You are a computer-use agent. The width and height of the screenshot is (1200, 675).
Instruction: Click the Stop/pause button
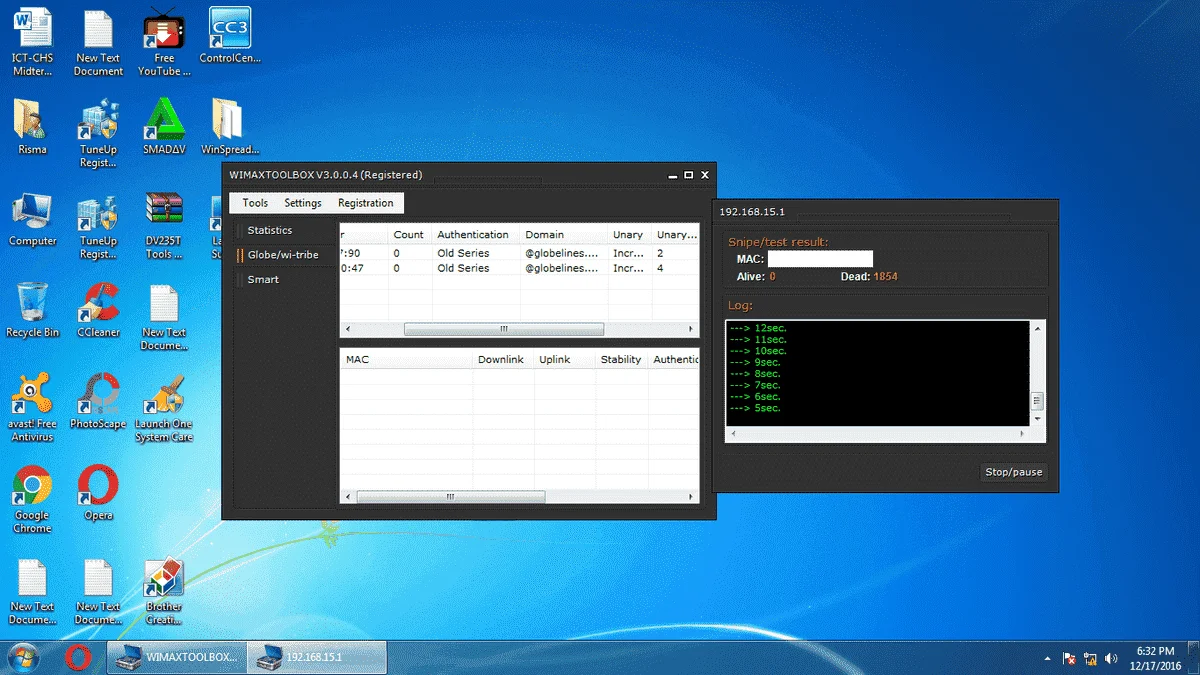pos(1014,472)
